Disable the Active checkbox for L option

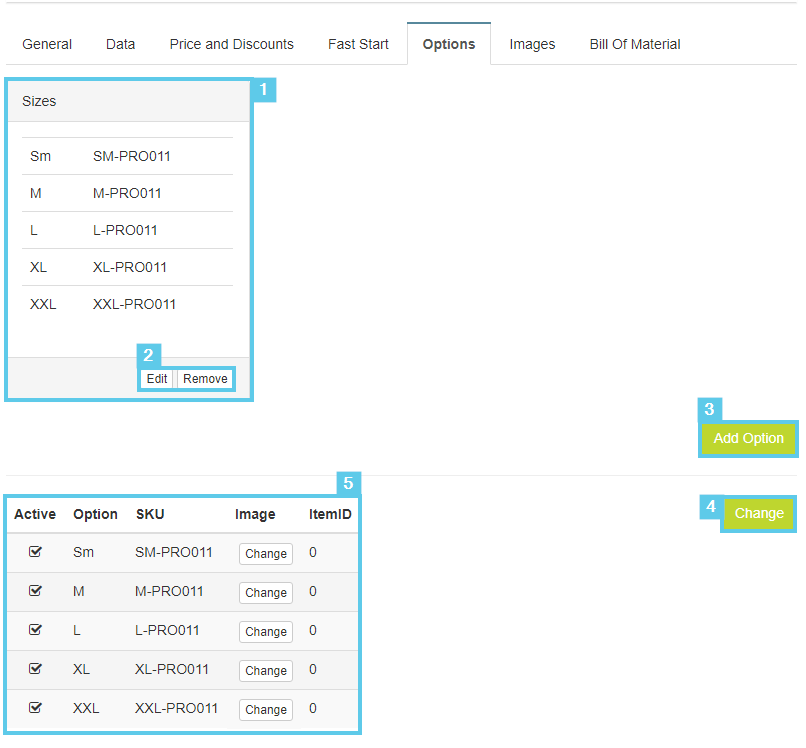point(35,630)
